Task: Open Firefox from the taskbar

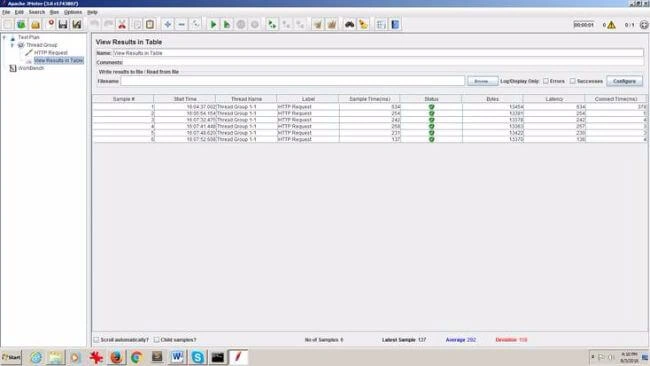Action: tap(116, 357)
